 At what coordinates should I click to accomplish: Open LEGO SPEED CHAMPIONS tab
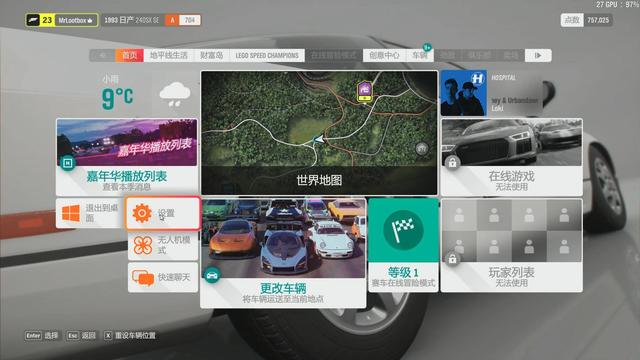pos(267,56)
